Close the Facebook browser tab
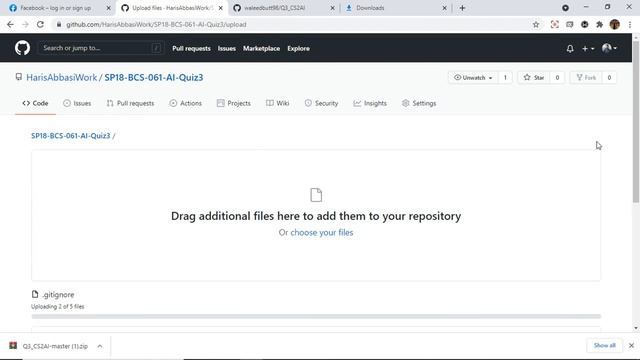640x360 pixels. [x=109, y=8]
